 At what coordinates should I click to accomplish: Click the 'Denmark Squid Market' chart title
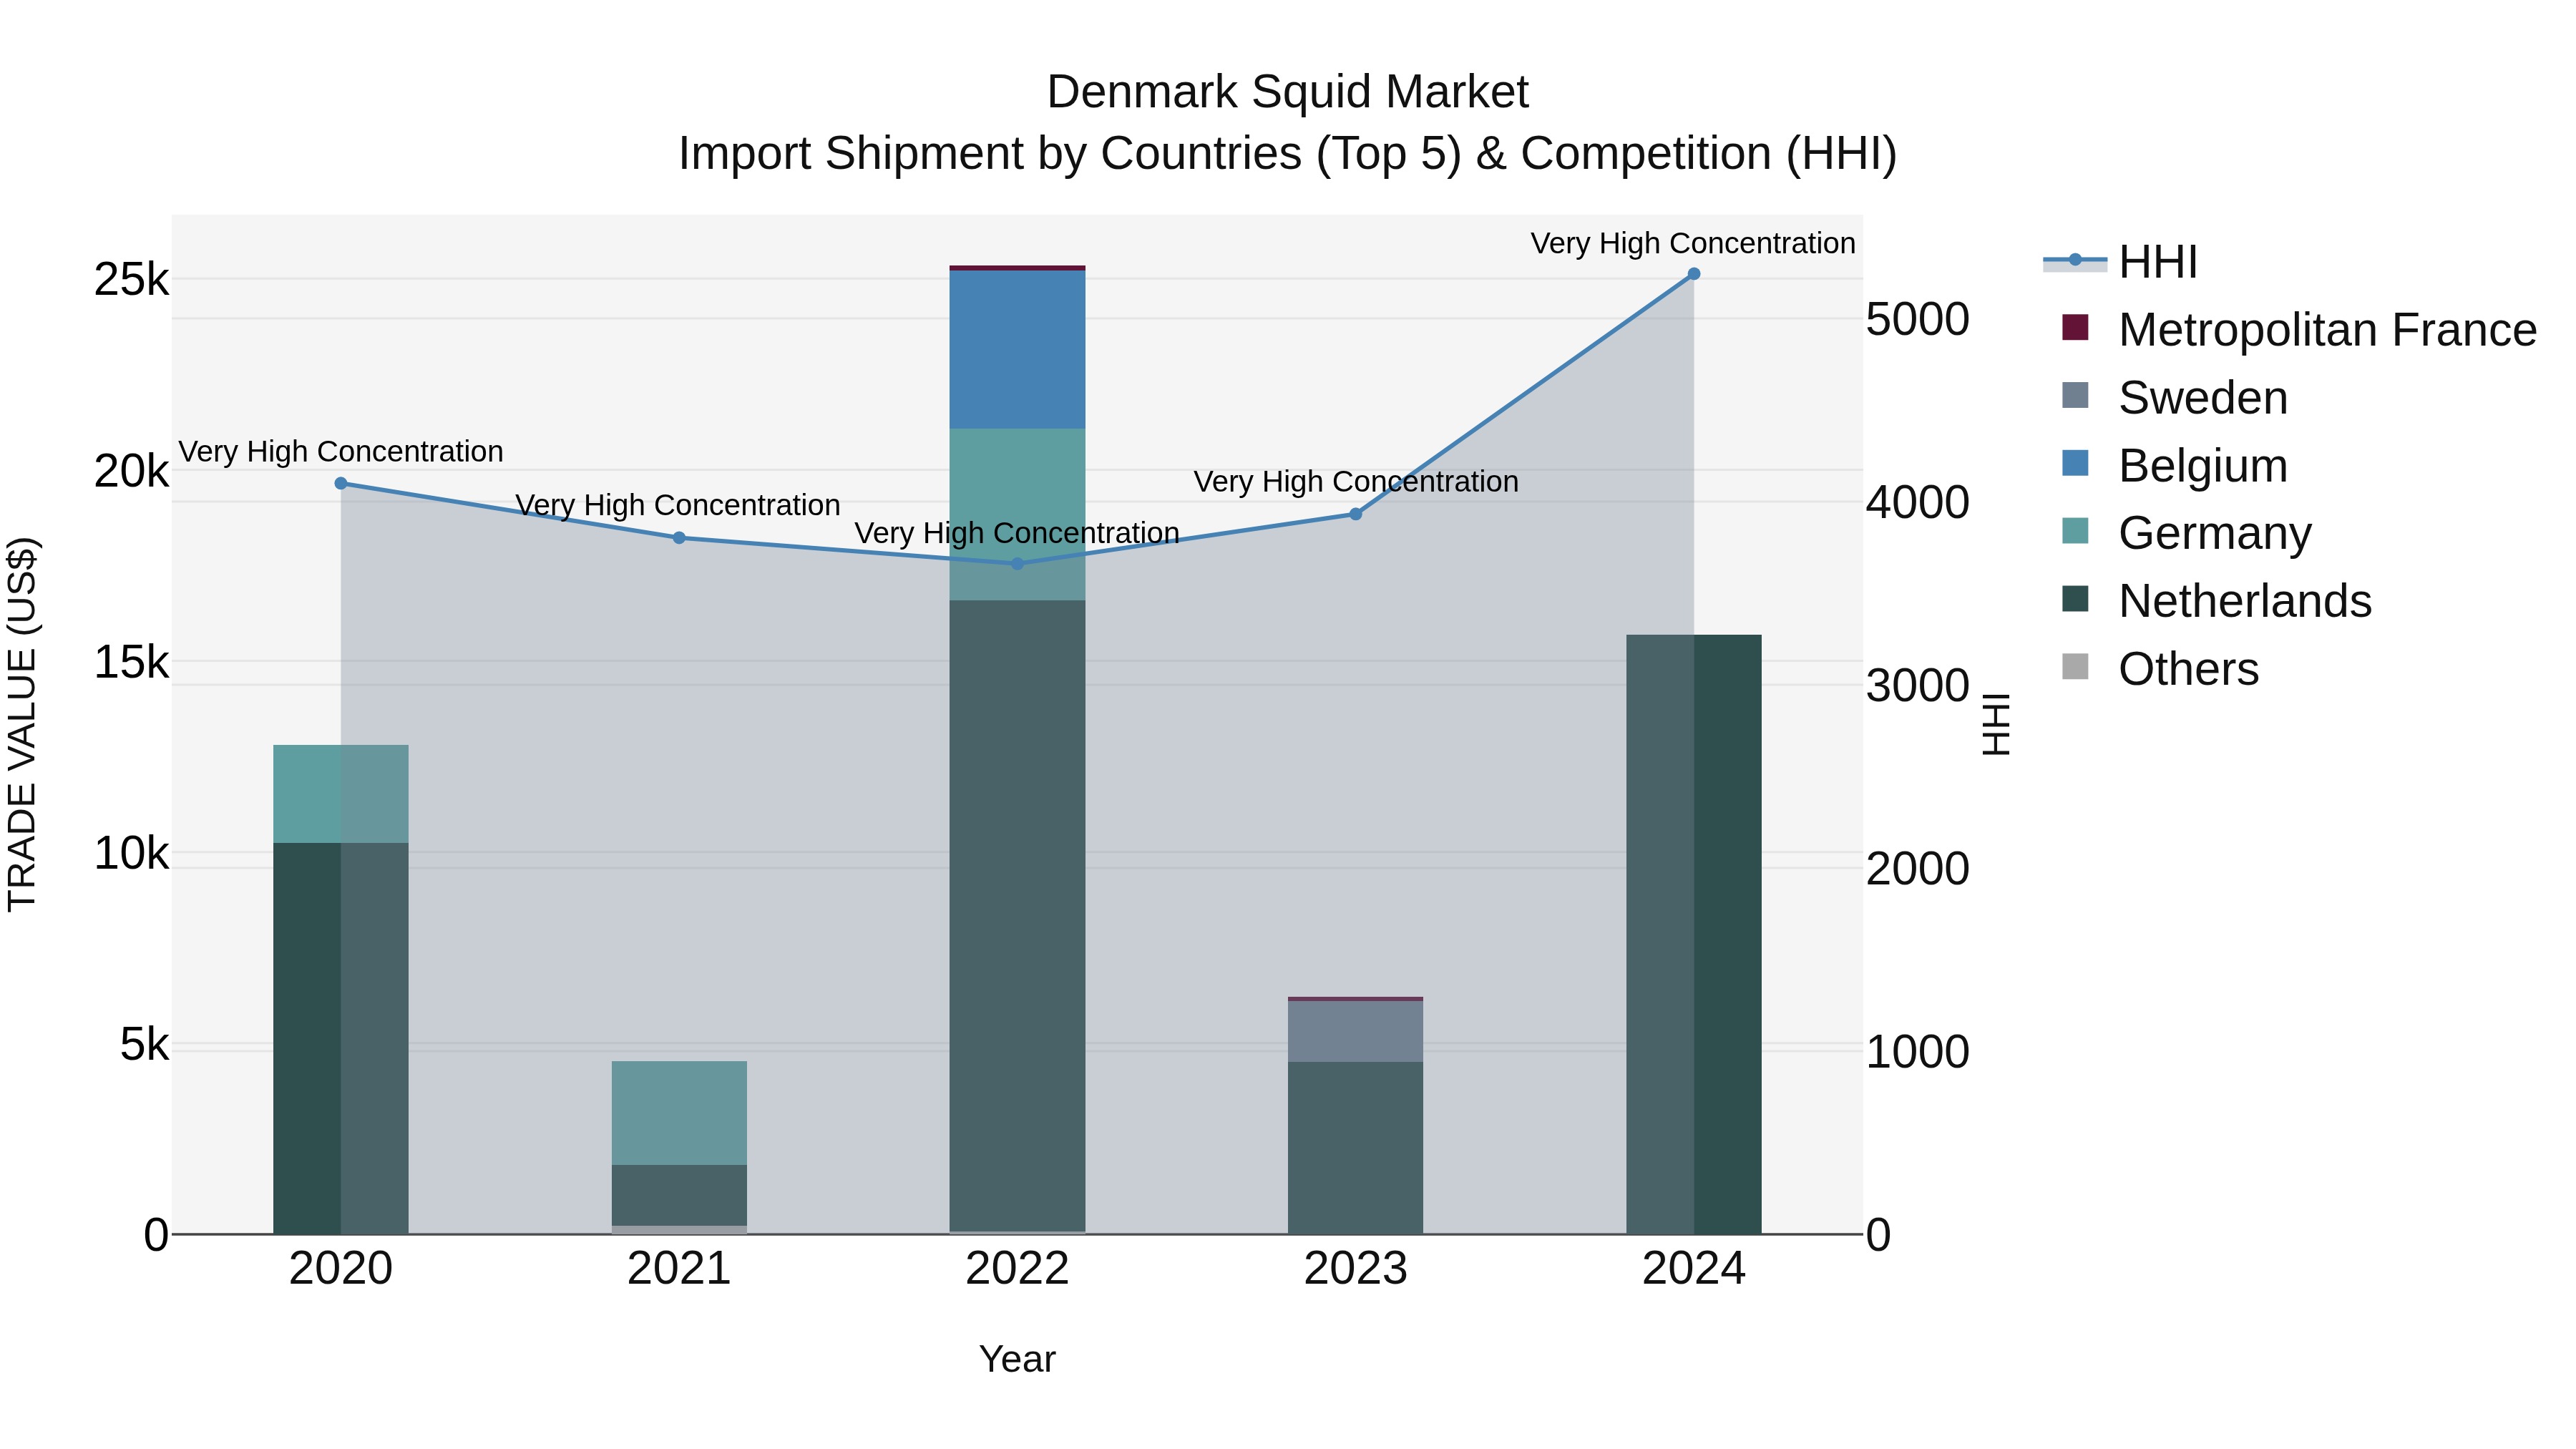pos(1288,92)
